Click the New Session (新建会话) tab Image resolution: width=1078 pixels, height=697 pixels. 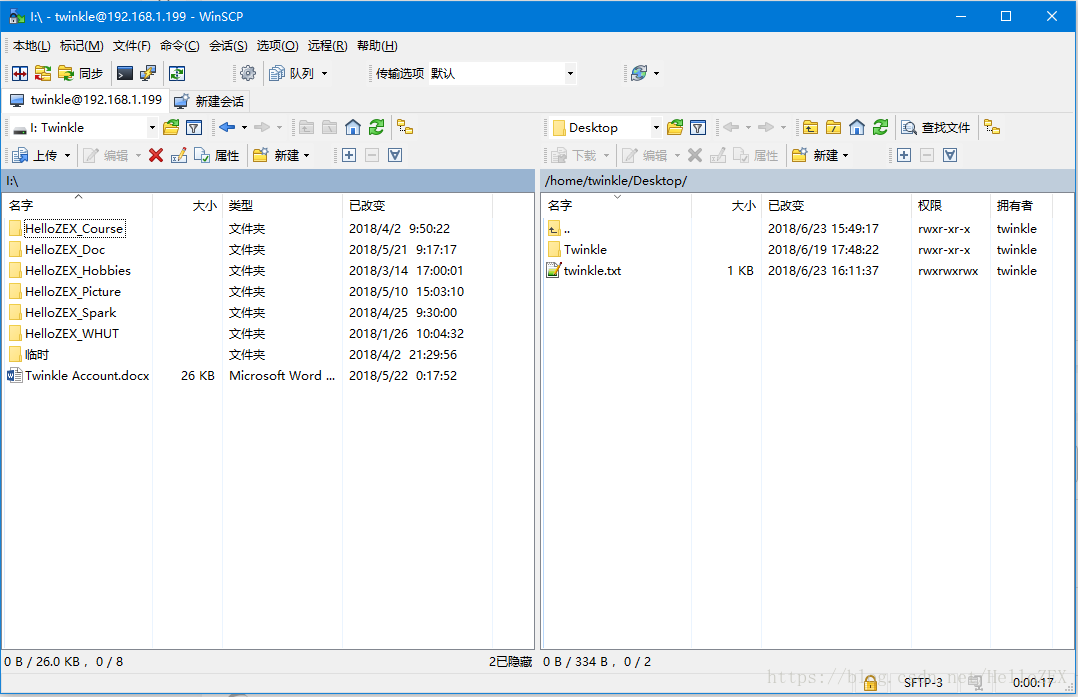tap(209, 102)
